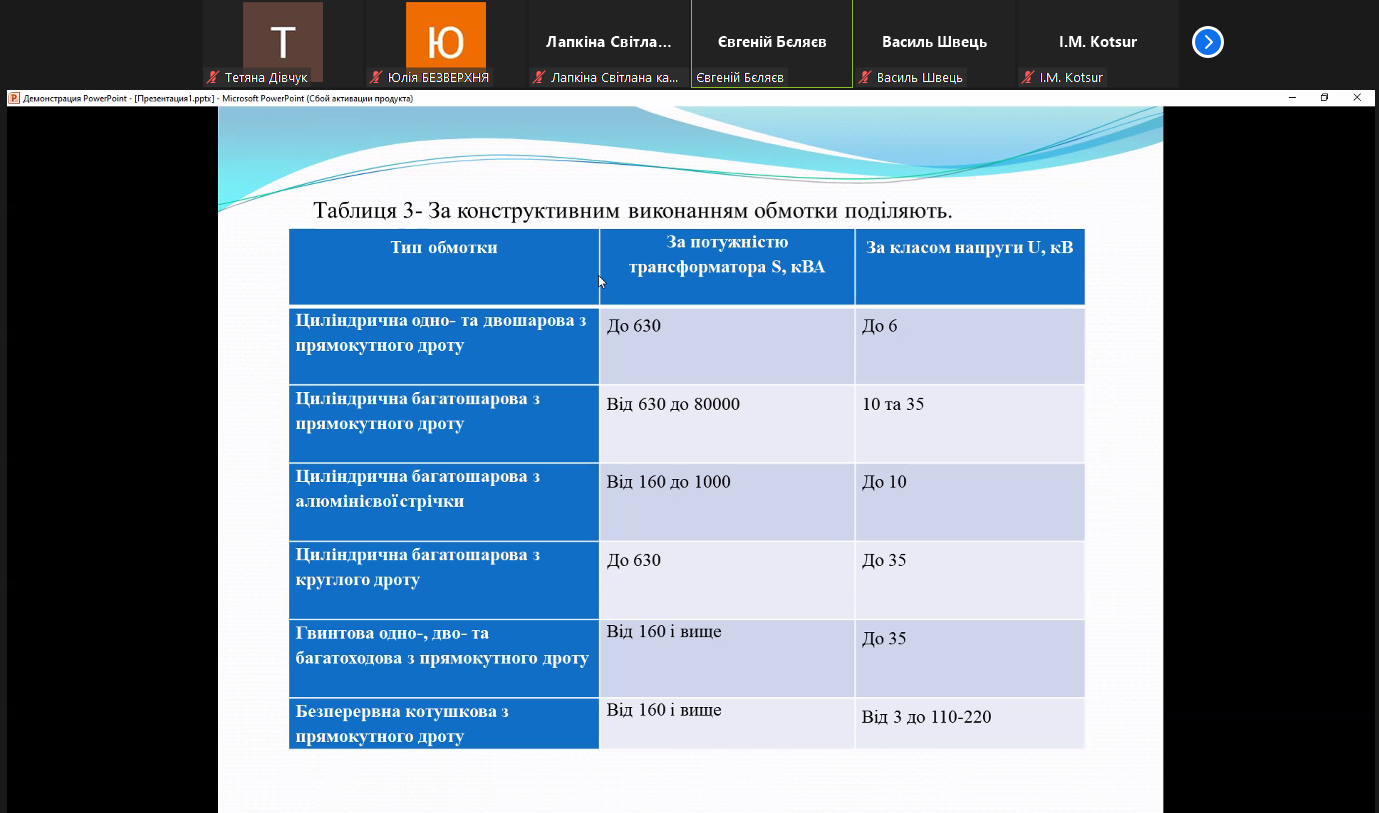Restore down the PowerPoint slideshow window
Screen dimensions: 1379x813
click(x=1324, y=98)
